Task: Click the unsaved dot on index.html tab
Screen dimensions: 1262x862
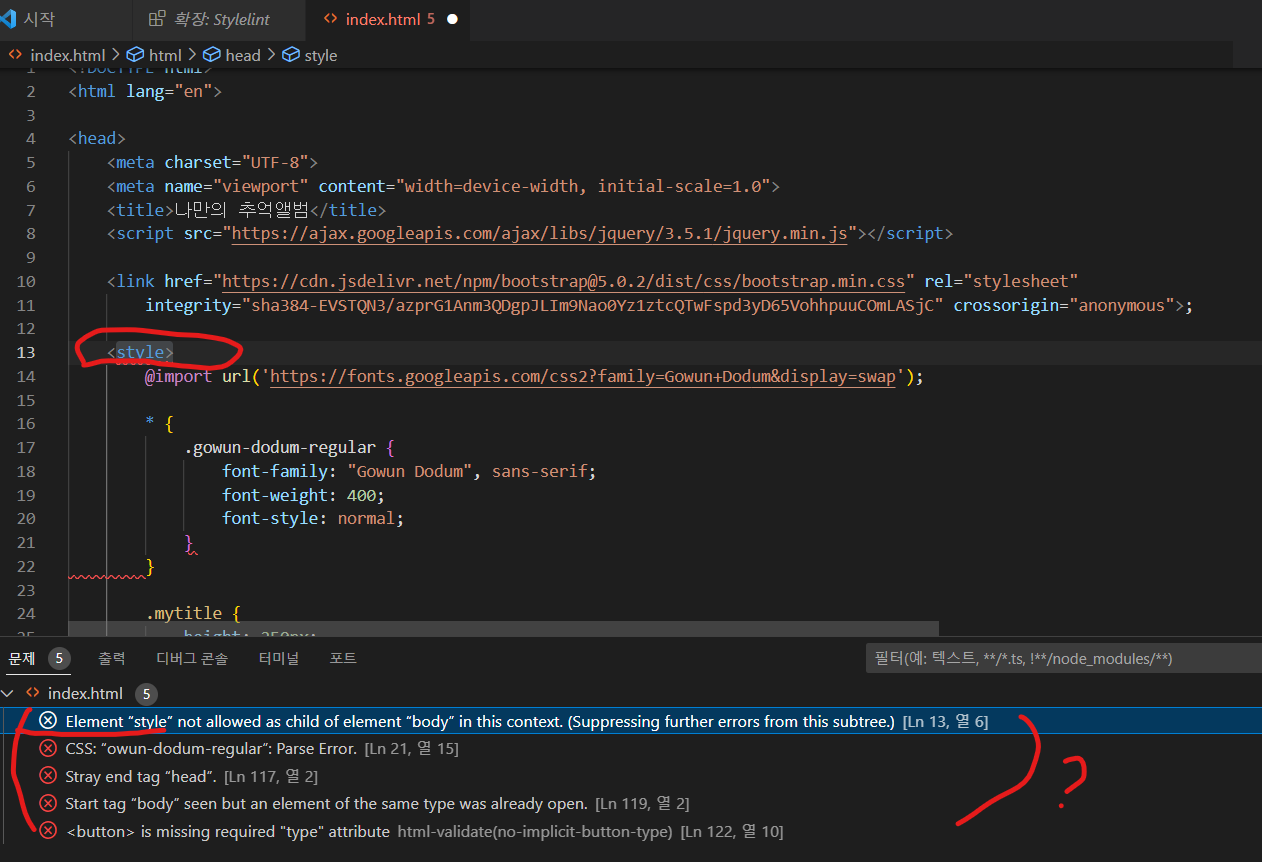Action: pyautogui.click(x=452, y=19)
